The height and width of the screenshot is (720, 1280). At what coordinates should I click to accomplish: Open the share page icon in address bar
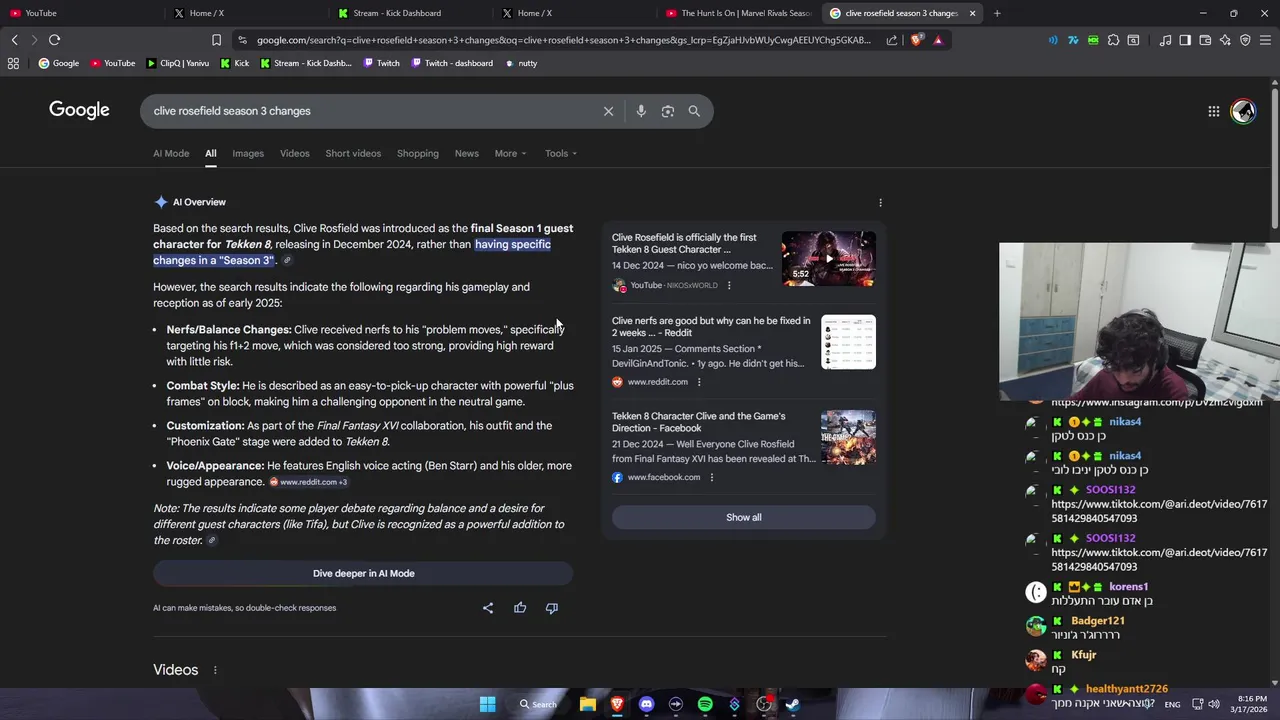892,40
